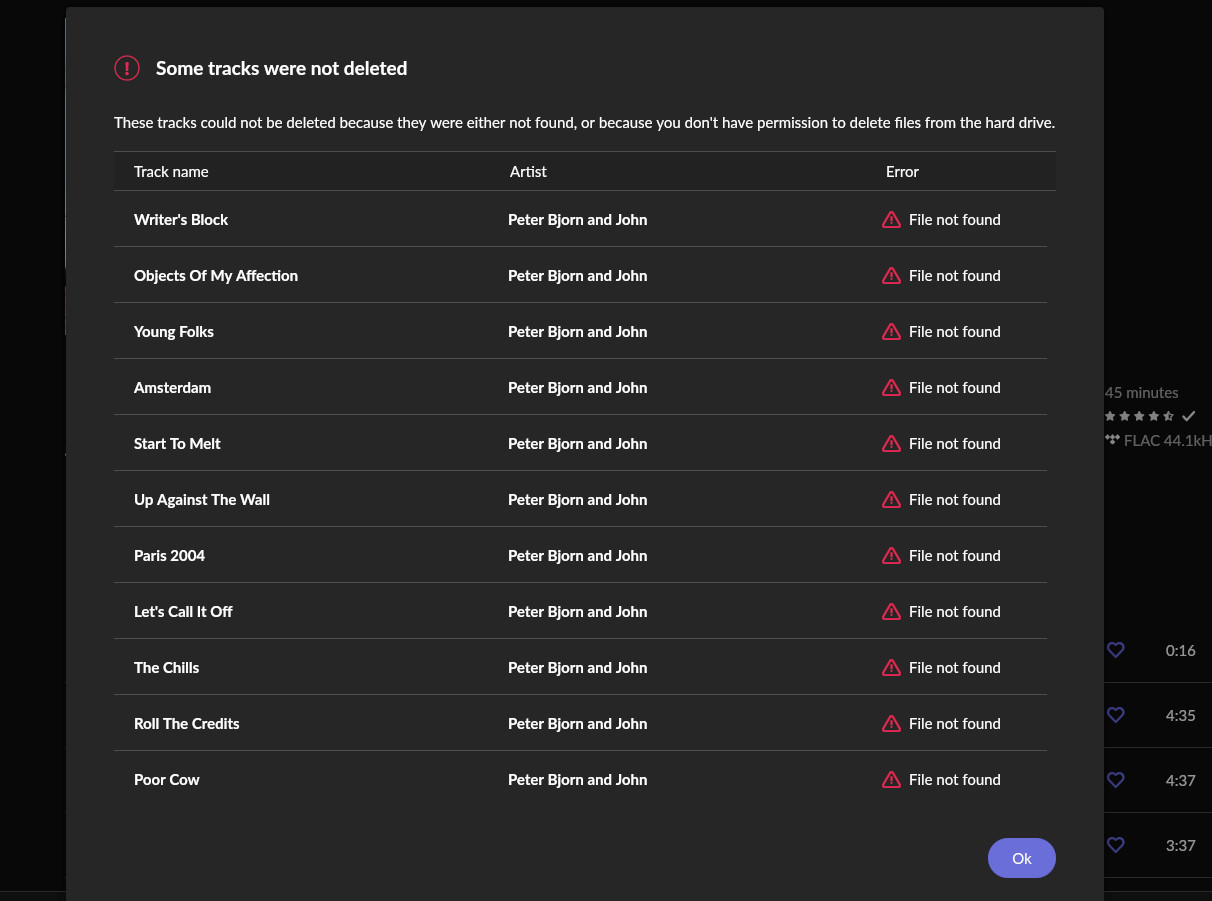Click the red warning circle beside the dialog title

tap(127, 68)
